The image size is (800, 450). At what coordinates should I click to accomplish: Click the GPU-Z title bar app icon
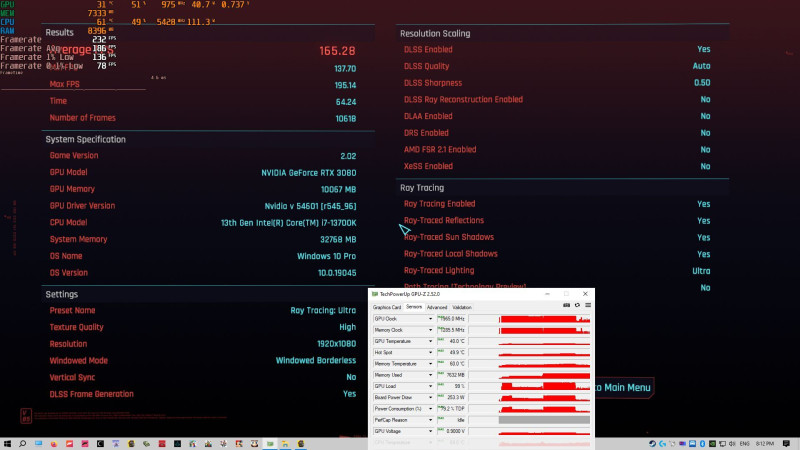coord(375,294)
